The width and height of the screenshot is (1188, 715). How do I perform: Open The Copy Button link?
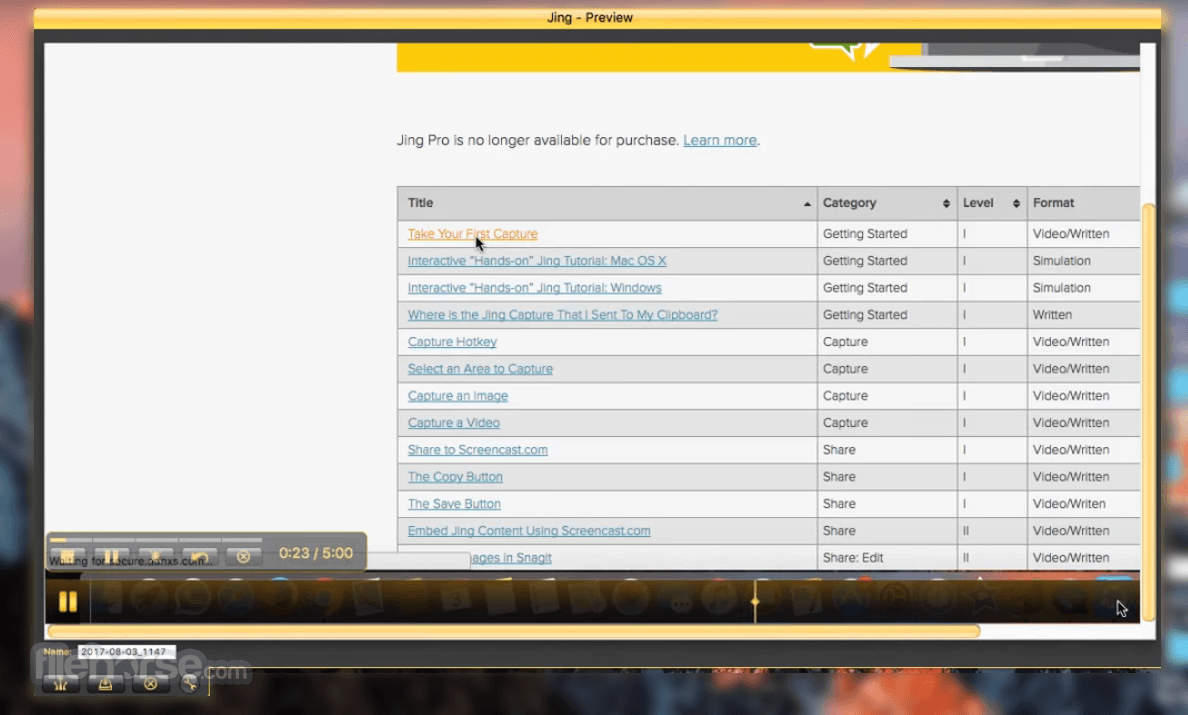coord(455,476)
